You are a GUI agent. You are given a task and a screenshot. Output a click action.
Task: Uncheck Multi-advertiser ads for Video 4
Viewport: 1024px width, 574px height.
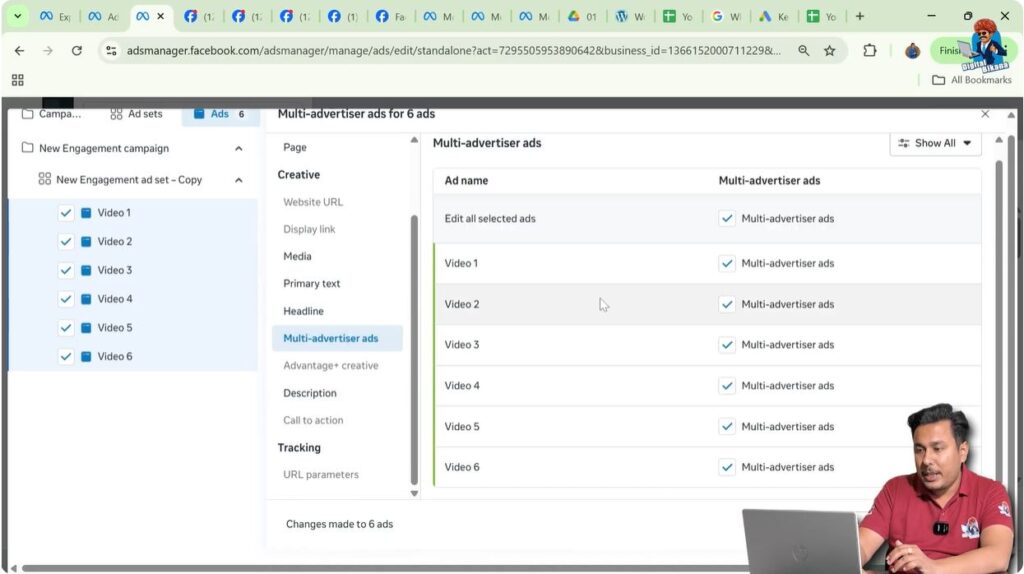coord(727,385)
